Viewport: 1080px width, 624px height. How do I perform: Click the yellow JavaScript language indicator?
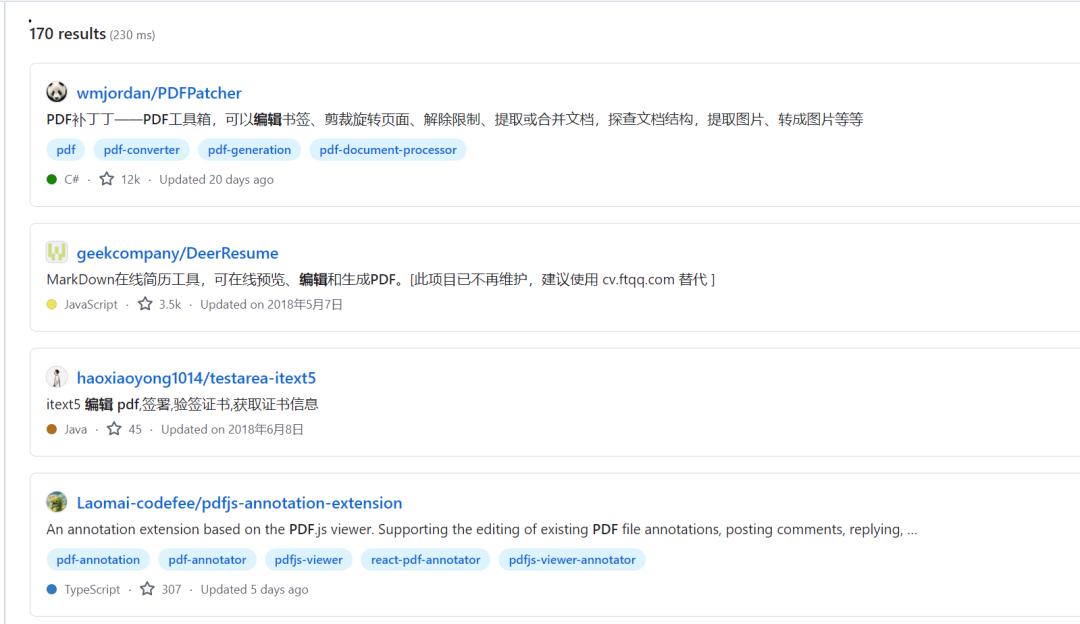[50, 304]
